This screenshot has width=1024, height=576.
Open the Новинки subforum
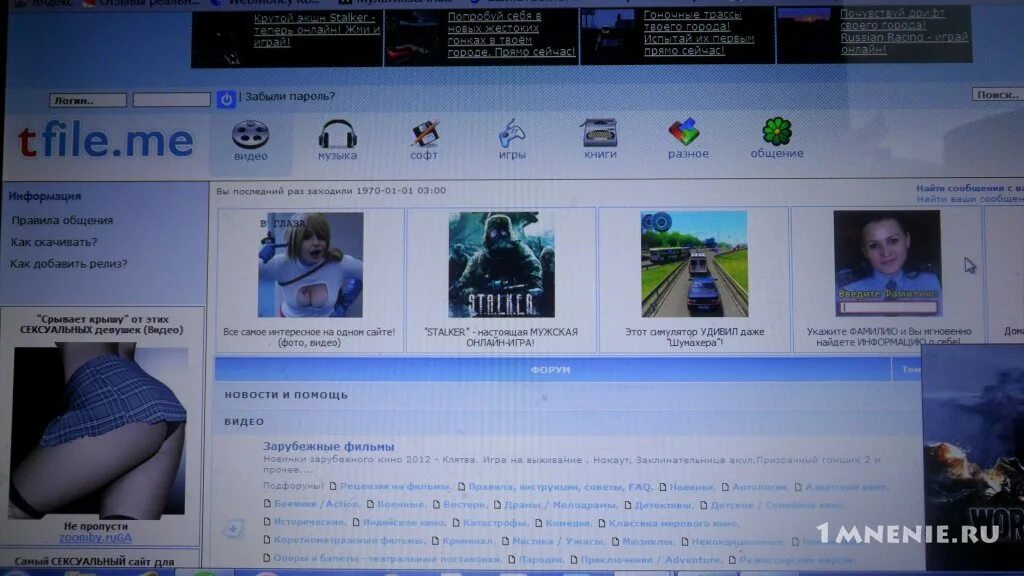pos(692,487)
